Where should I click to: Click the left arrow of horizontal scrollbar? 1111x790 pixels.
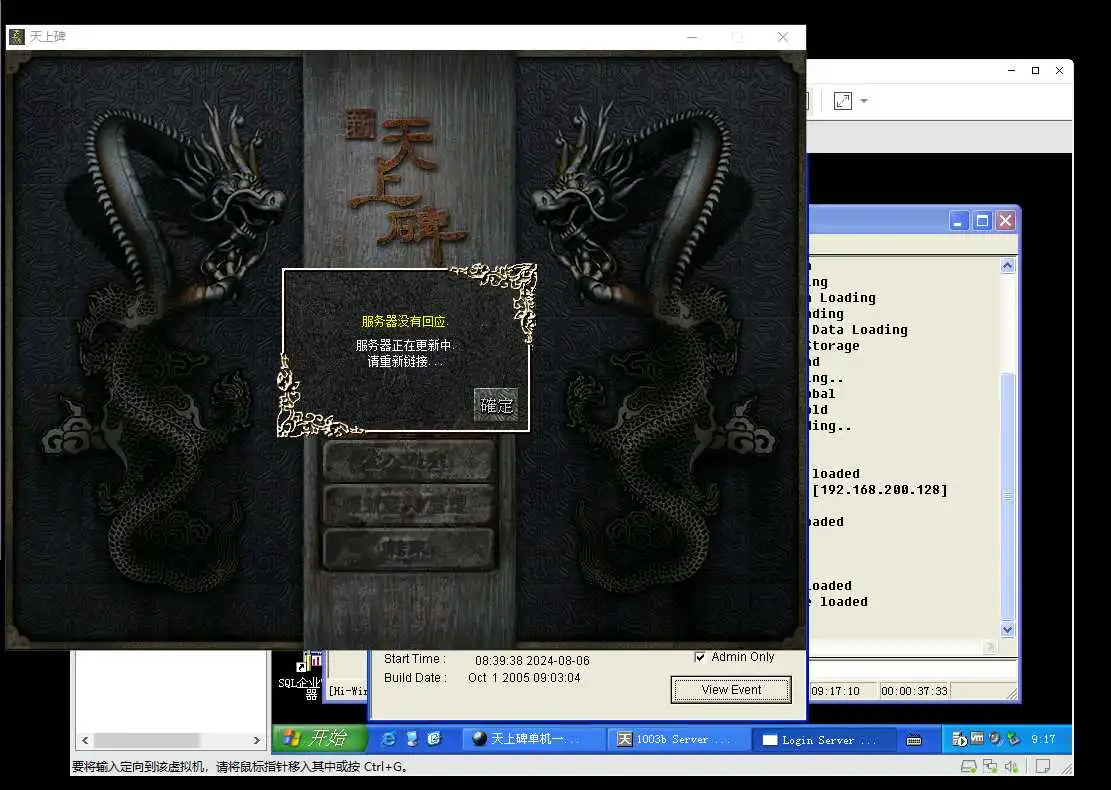click(86, 741)
